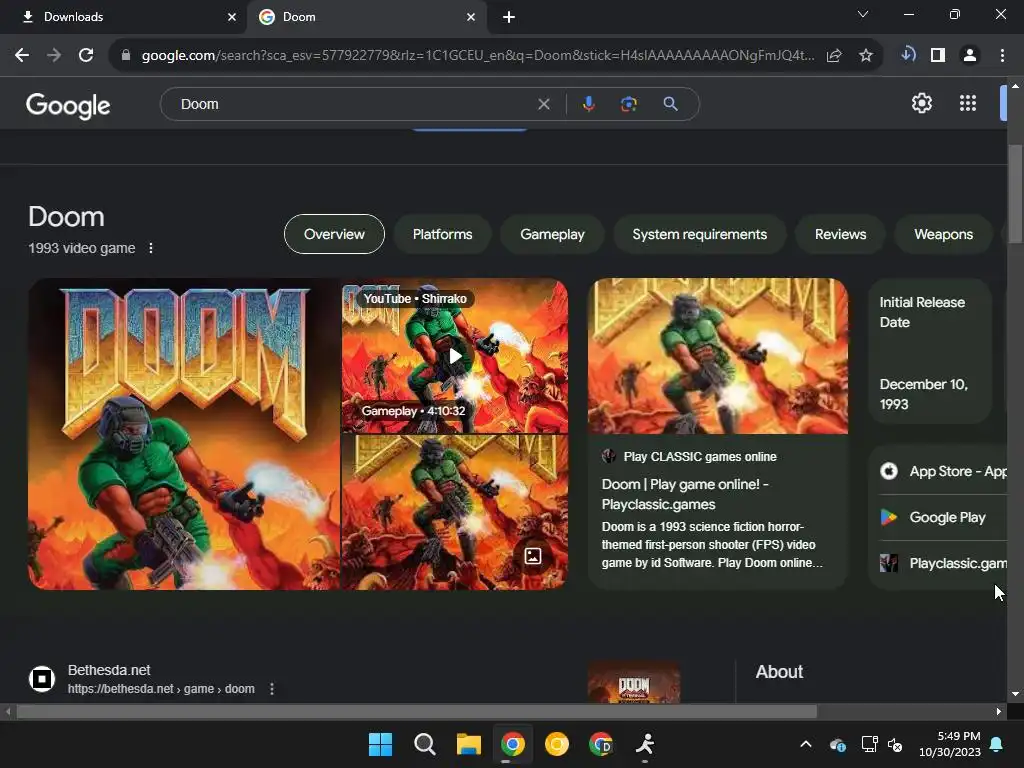Toggle the Chrome side panel
Screen dimensions: 1024x768
point(938,56)
